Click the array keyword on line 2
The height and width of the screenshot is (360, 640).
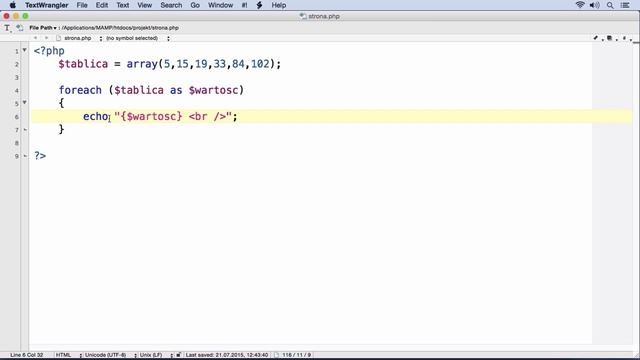(142, 64)
